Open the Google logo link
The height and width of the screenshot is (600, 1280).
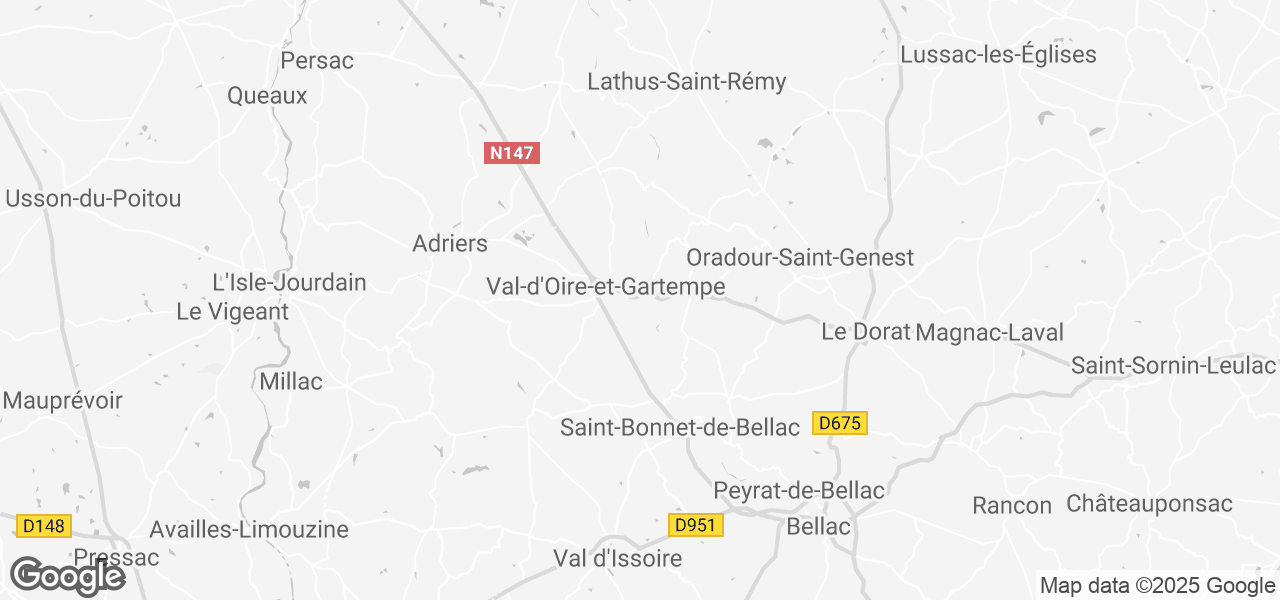point(67,577)
